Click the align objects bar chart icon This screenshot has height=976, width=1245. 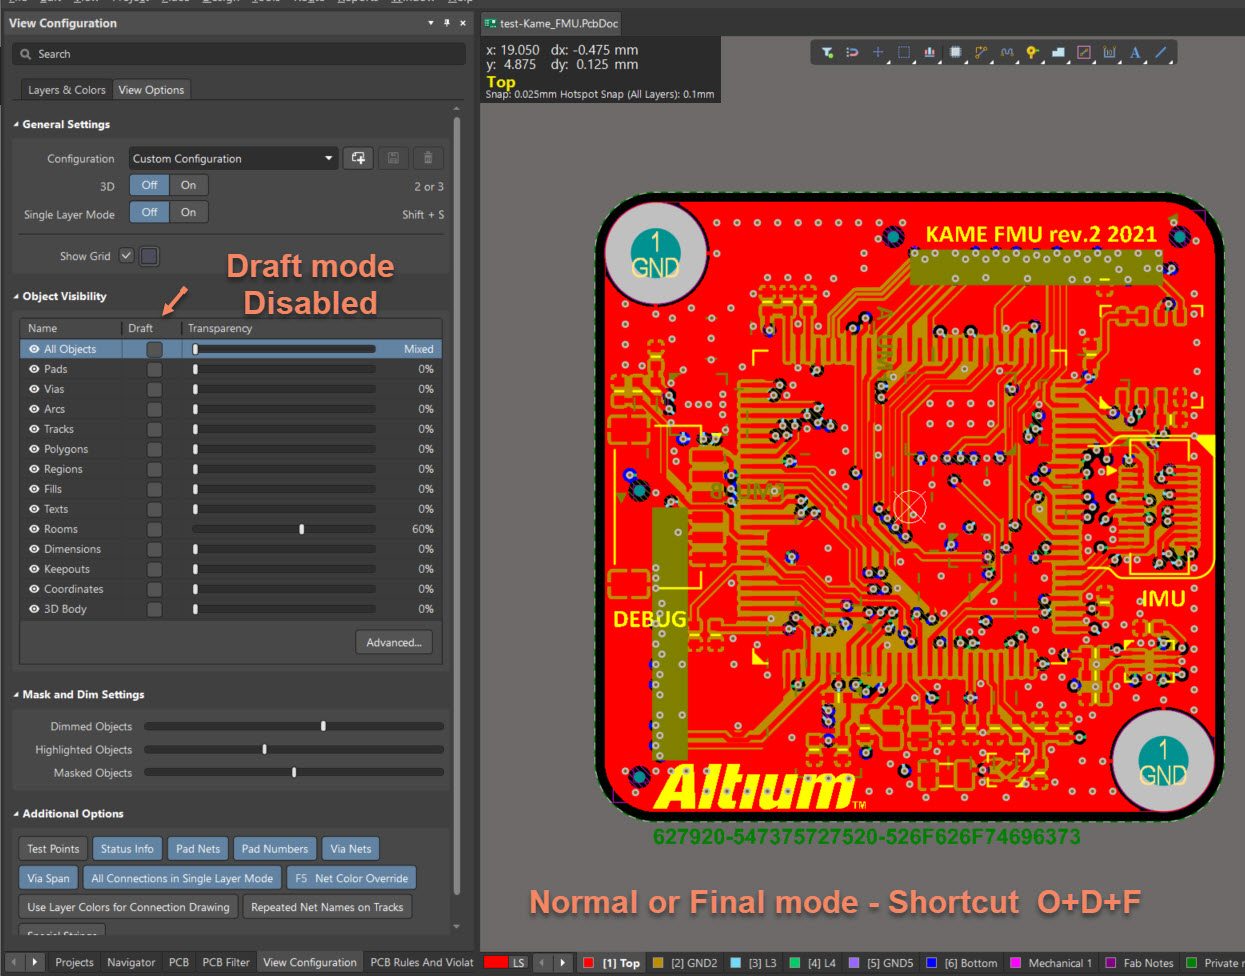tap(929, 53)
